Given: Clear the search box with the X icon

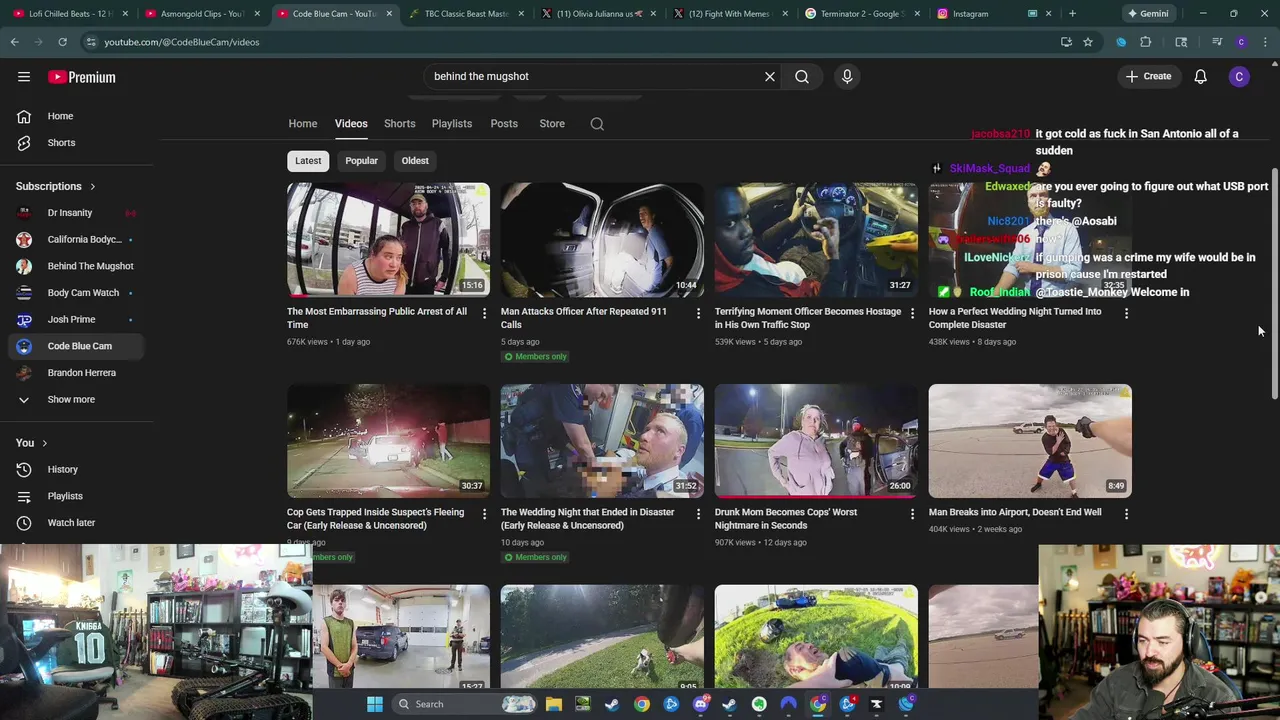Looking at the screenshot, I should coord(770,76).
